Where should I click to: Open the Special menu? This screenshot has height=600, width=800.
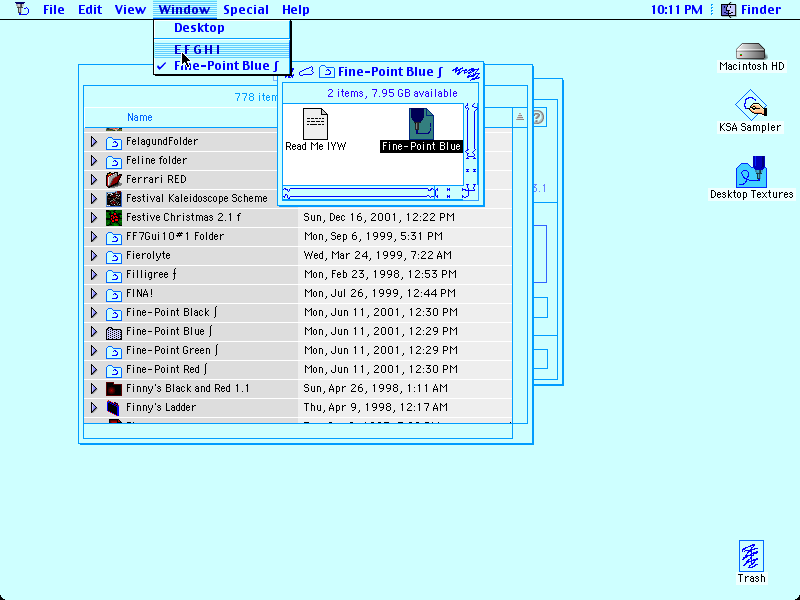click(x=246, y=10)
